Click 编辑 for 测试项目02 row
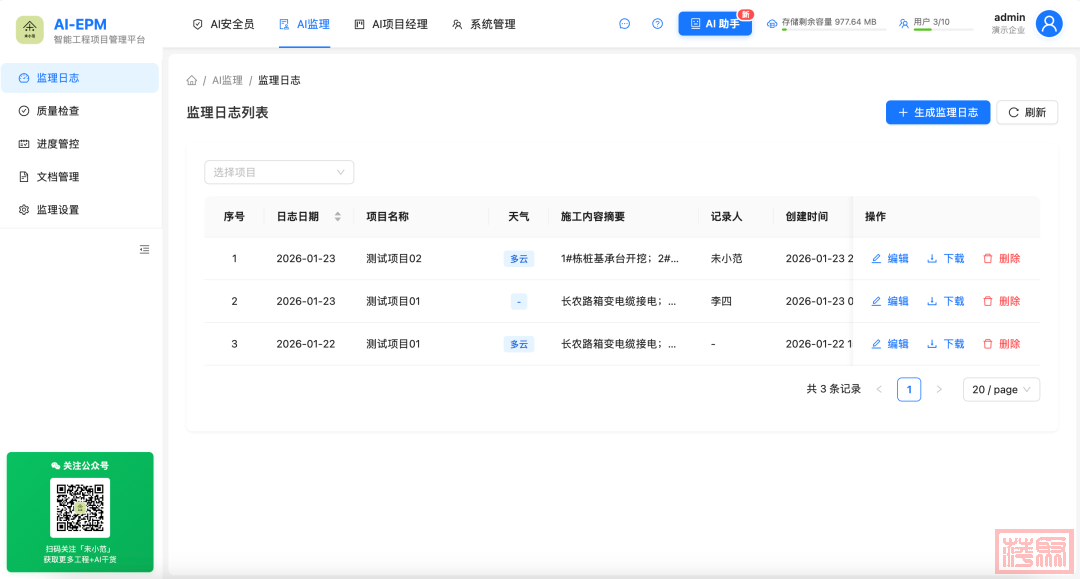The image size is (1080, 579). click(890, 259)
